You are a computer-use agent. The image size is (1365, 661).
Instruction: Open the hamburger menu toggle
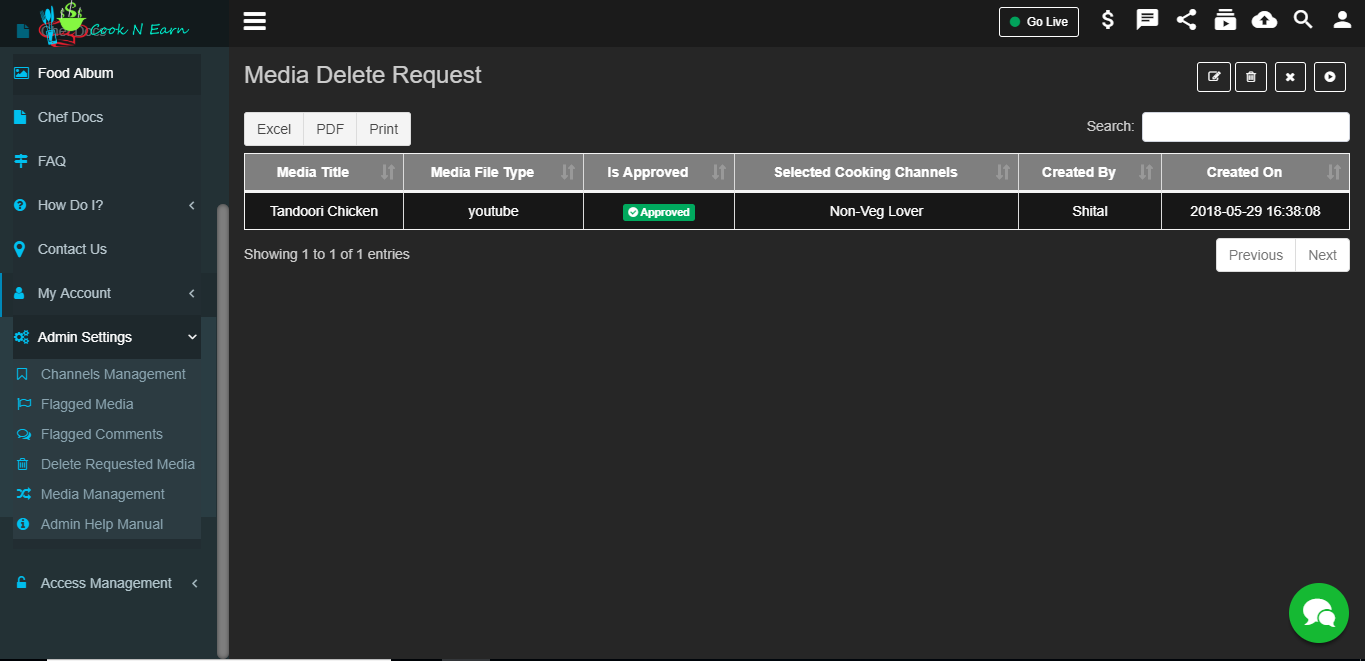click(x=254, y=21)
